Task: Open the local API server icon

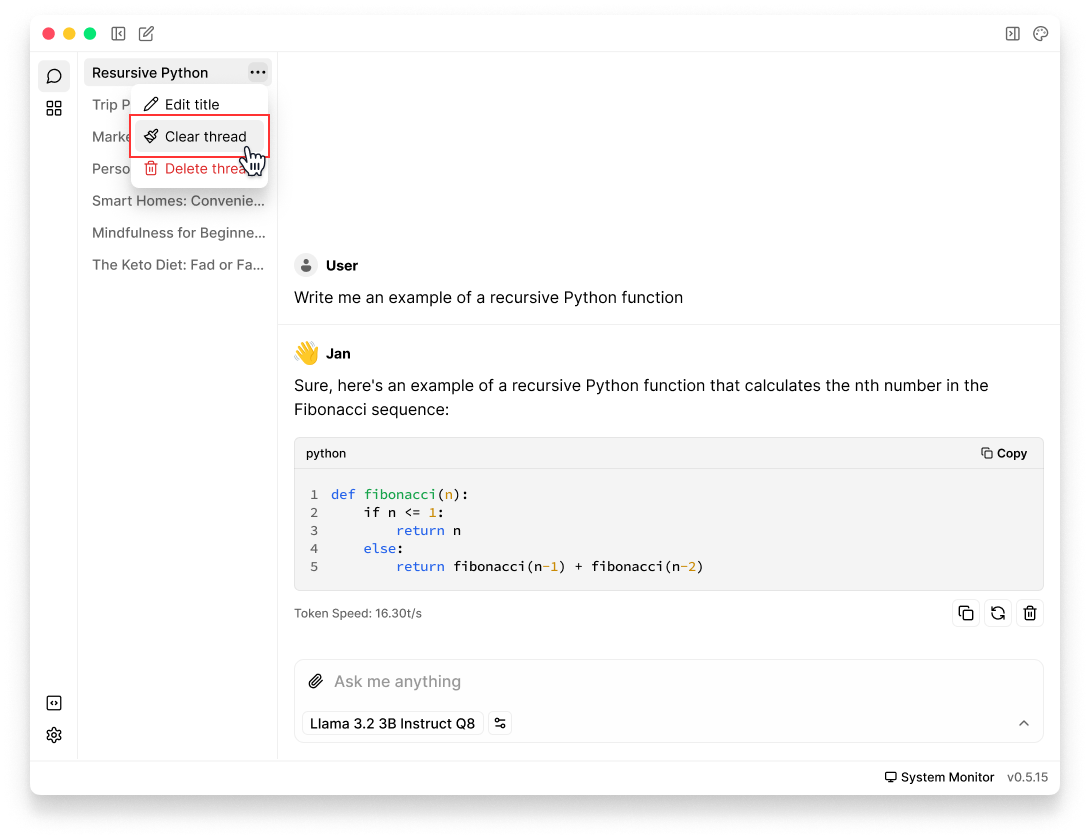Action: pyautogui.click(x=54, y=703)
